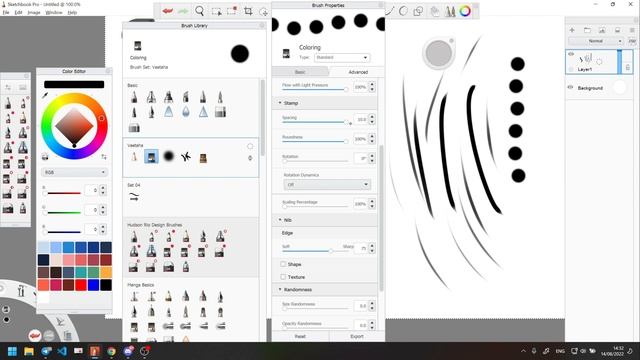Open the Edit menu
The width and height of the screenshot is (640, 360).
18,13
